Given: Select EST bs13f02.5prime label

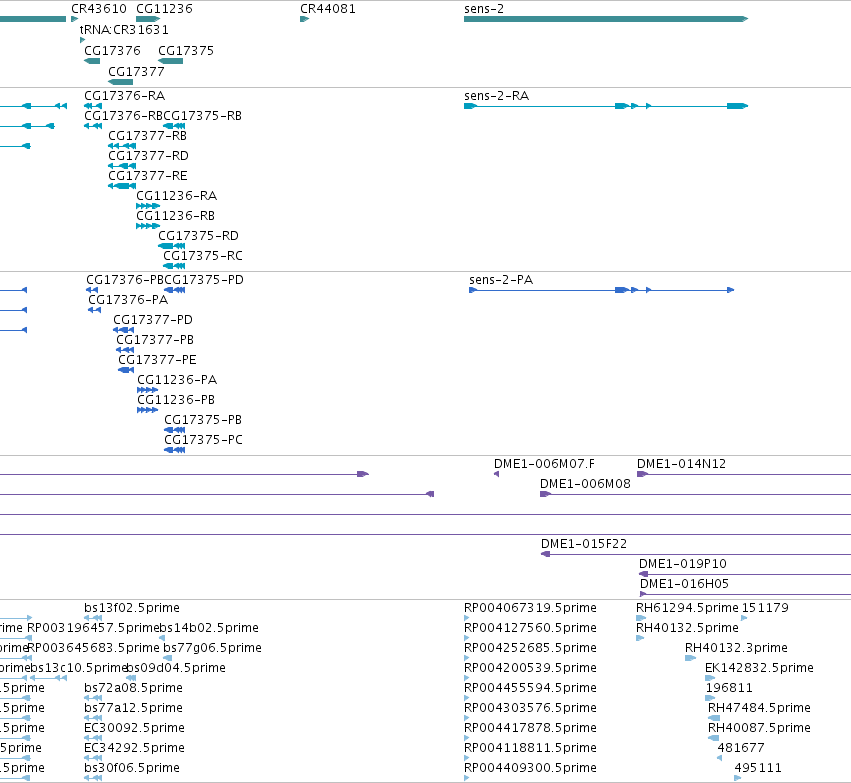Looking at the screenshot, I should click(132, 608).
